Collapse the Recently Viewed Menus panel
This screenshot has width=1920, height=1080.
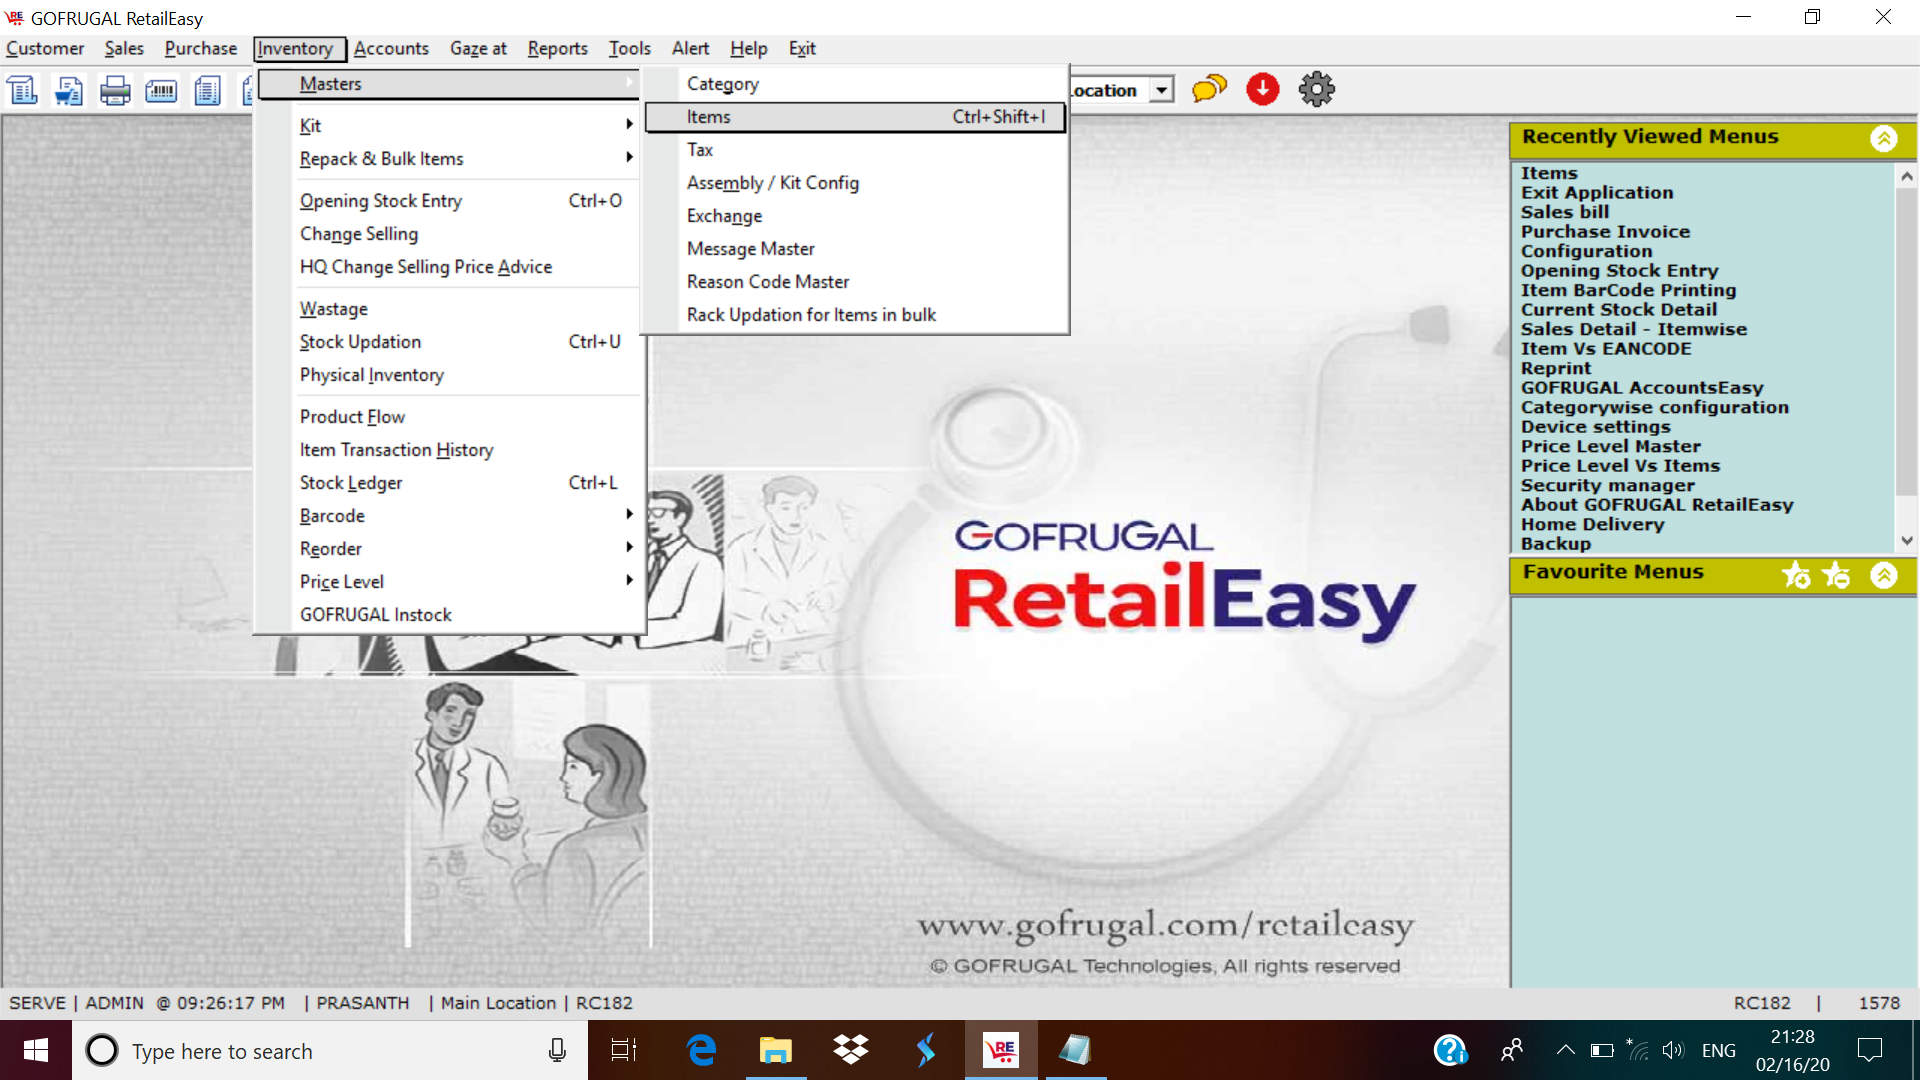point(1884,138)
